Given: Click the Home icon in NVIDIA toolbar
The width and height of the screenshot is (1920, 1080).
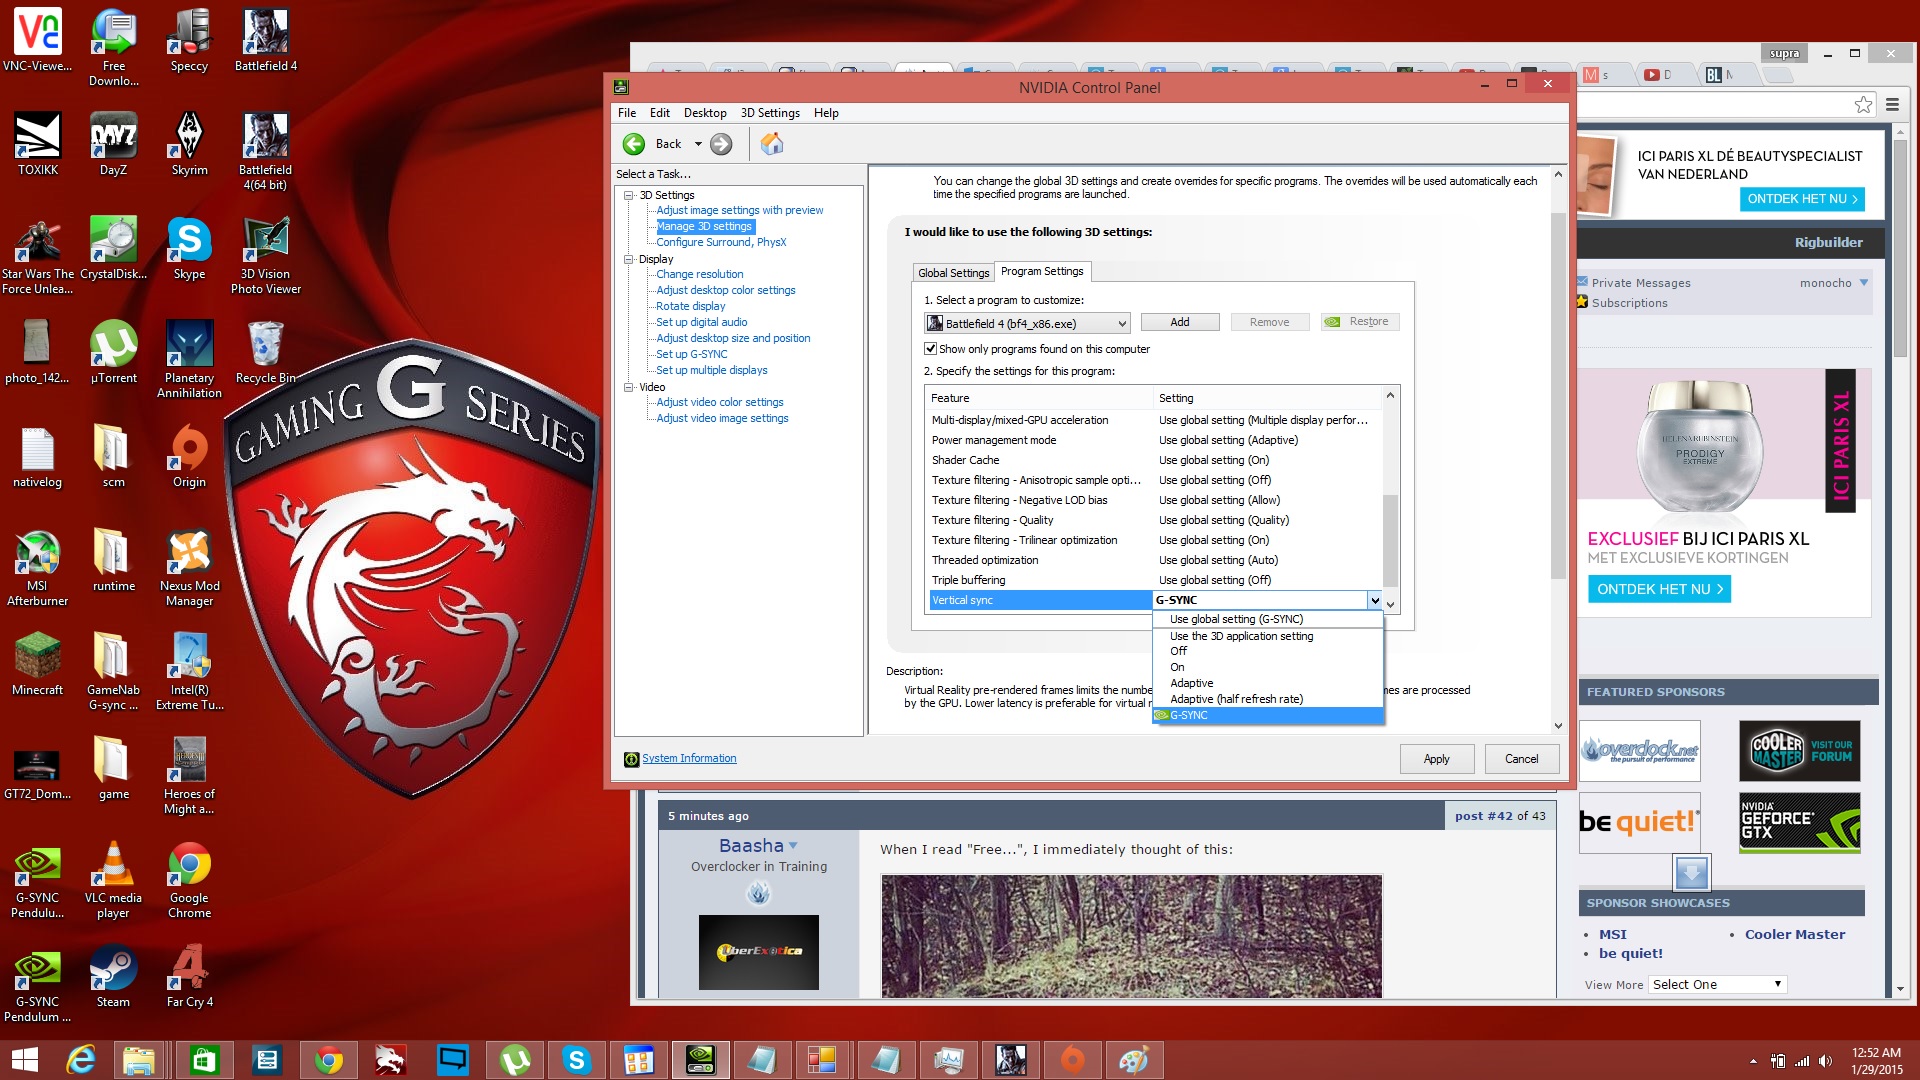Looking at the screenshot, I should (x=771, y=144).
